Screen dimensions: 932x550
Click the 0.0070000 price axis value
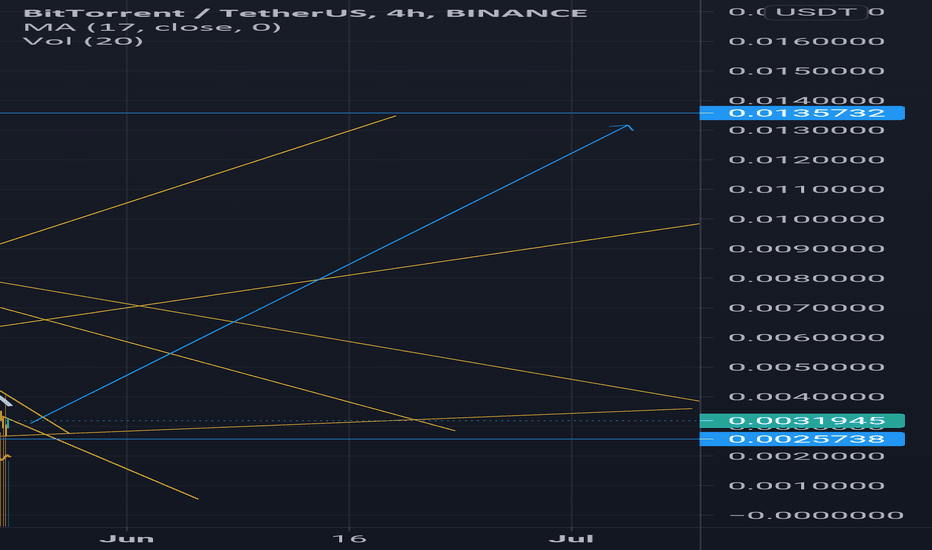pos(807,308)
